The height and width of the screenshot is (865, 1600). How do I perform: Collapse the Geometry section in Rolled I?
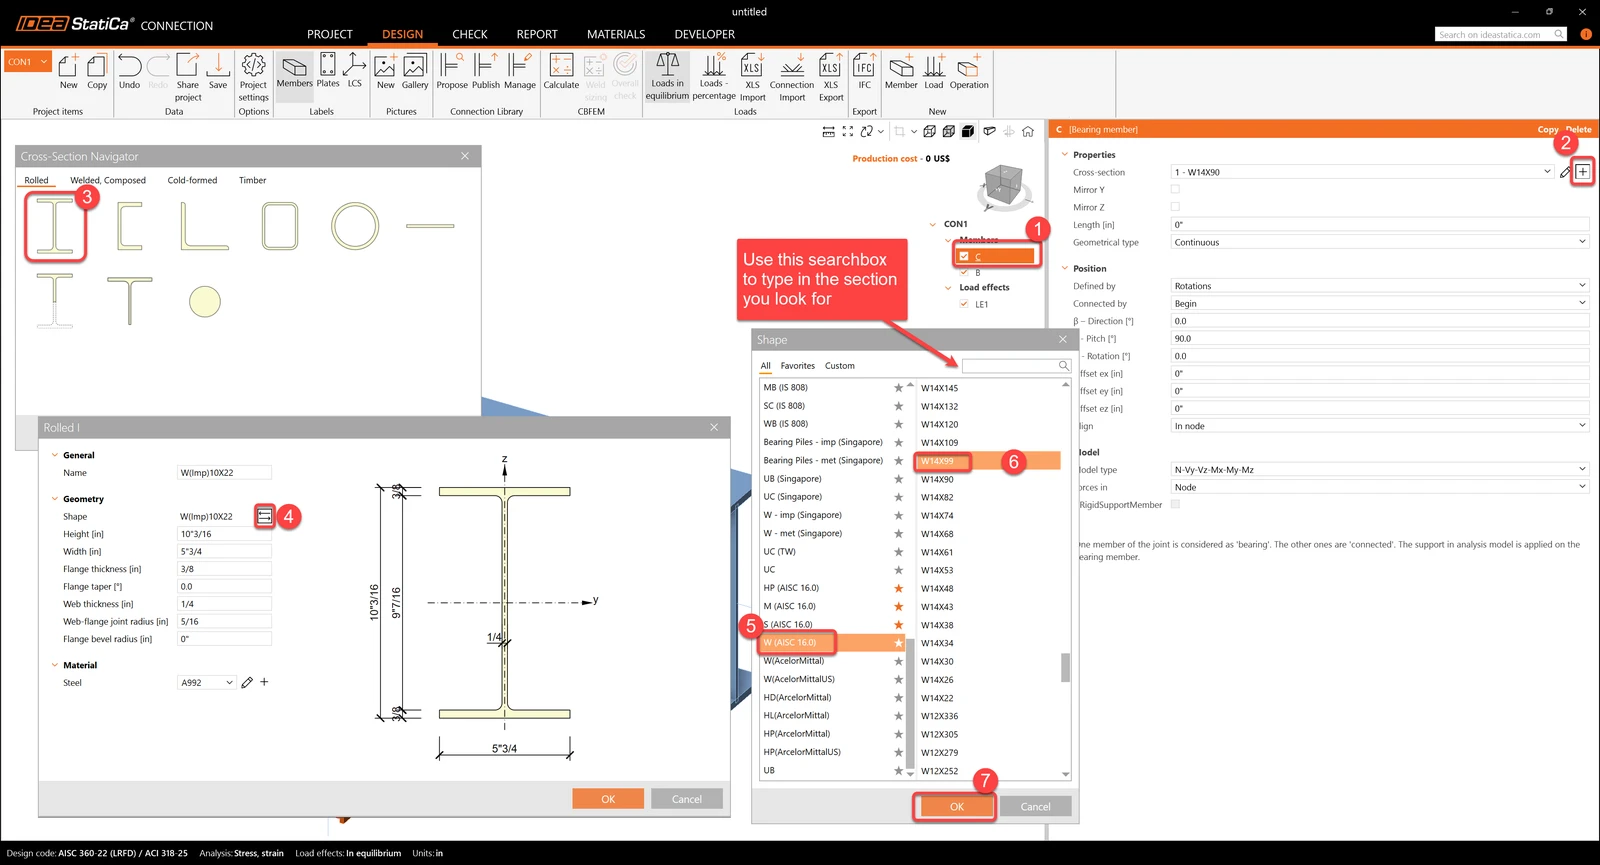tap(54, 499)
